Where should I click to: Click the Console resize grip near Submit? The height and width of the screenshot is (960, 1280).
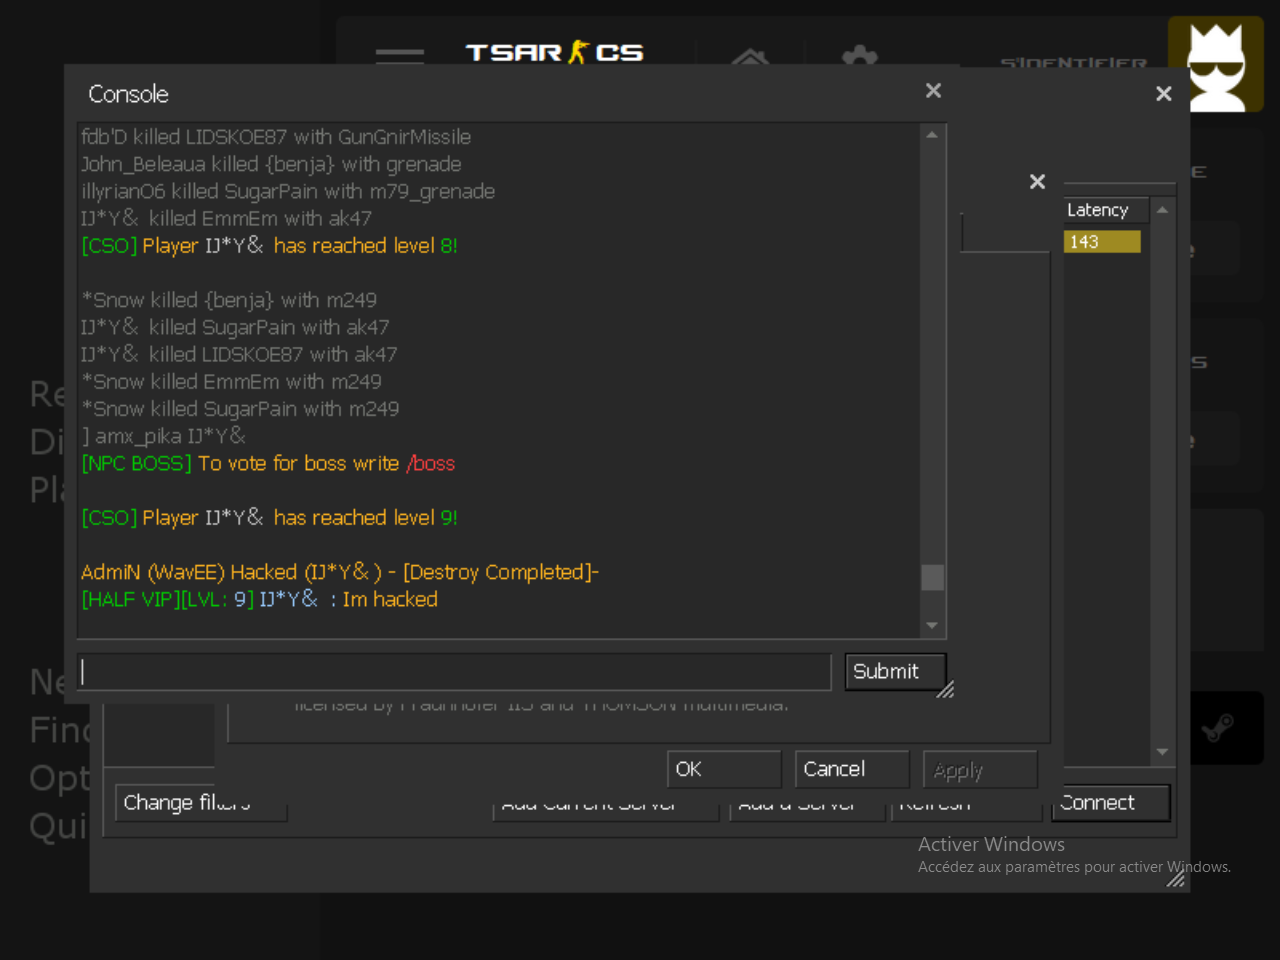point(945,690)
